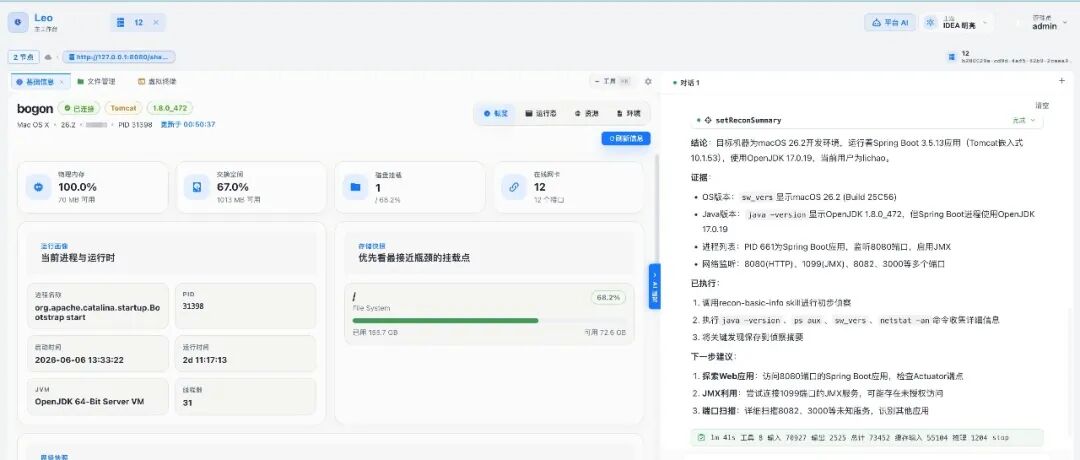Click the netstat -an code snippet
This screenshot has width=1080, height=460.
point(905,320)
